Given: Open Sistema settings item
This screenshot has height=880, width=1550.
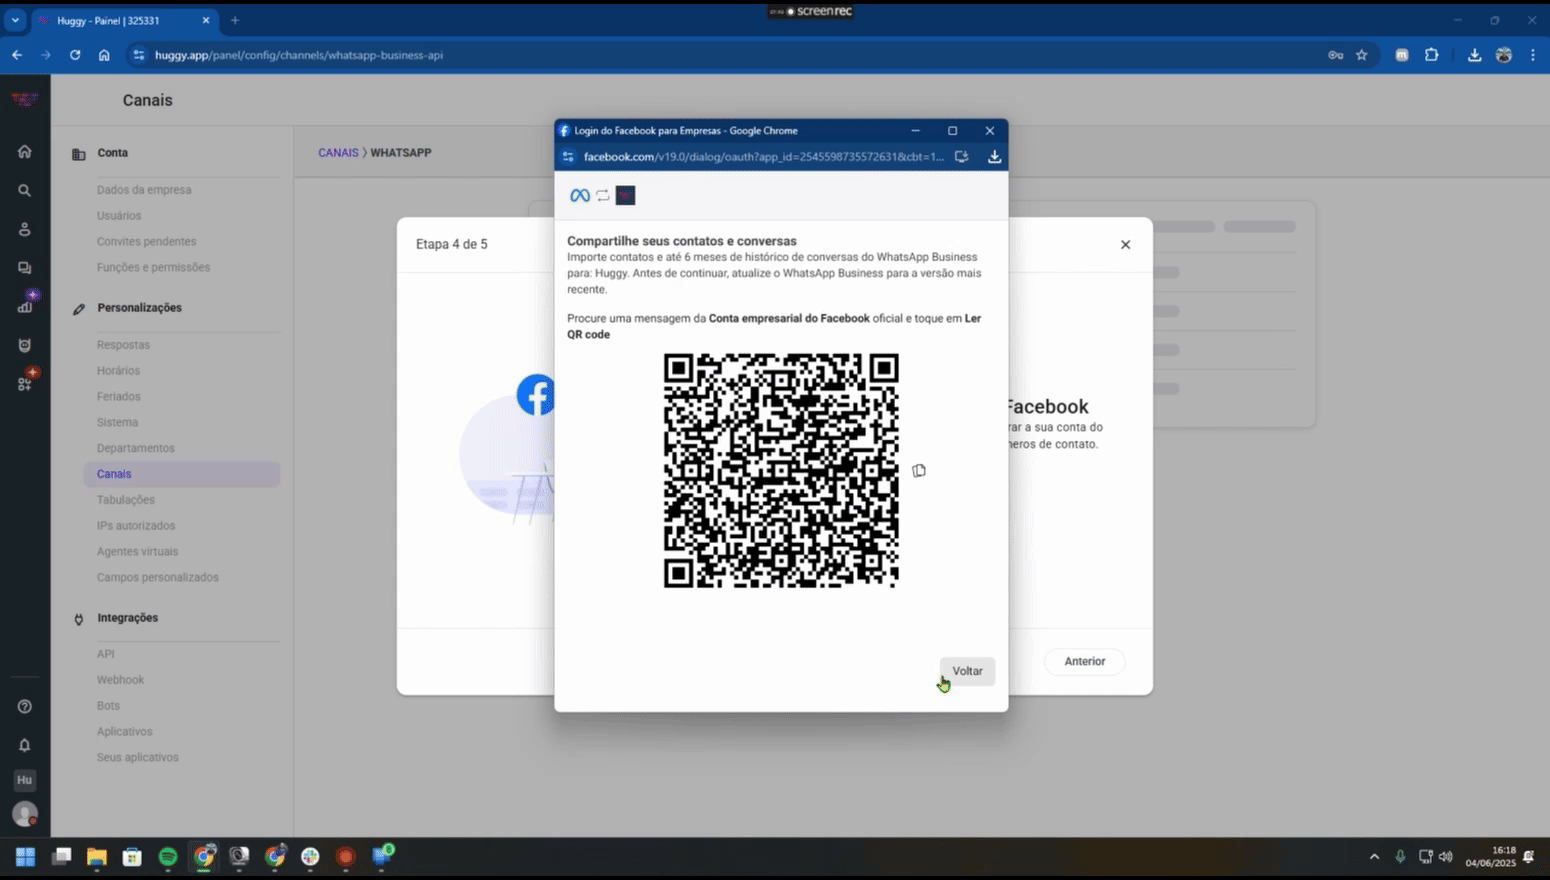Looking at the screenshot, I should click(117, 423).
